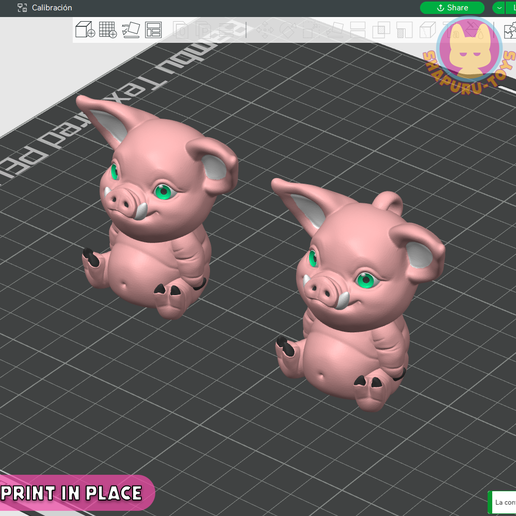Click the Arrange all objects icon
Image resolution: width=516 pixels, height=516 pixels.
154,30
